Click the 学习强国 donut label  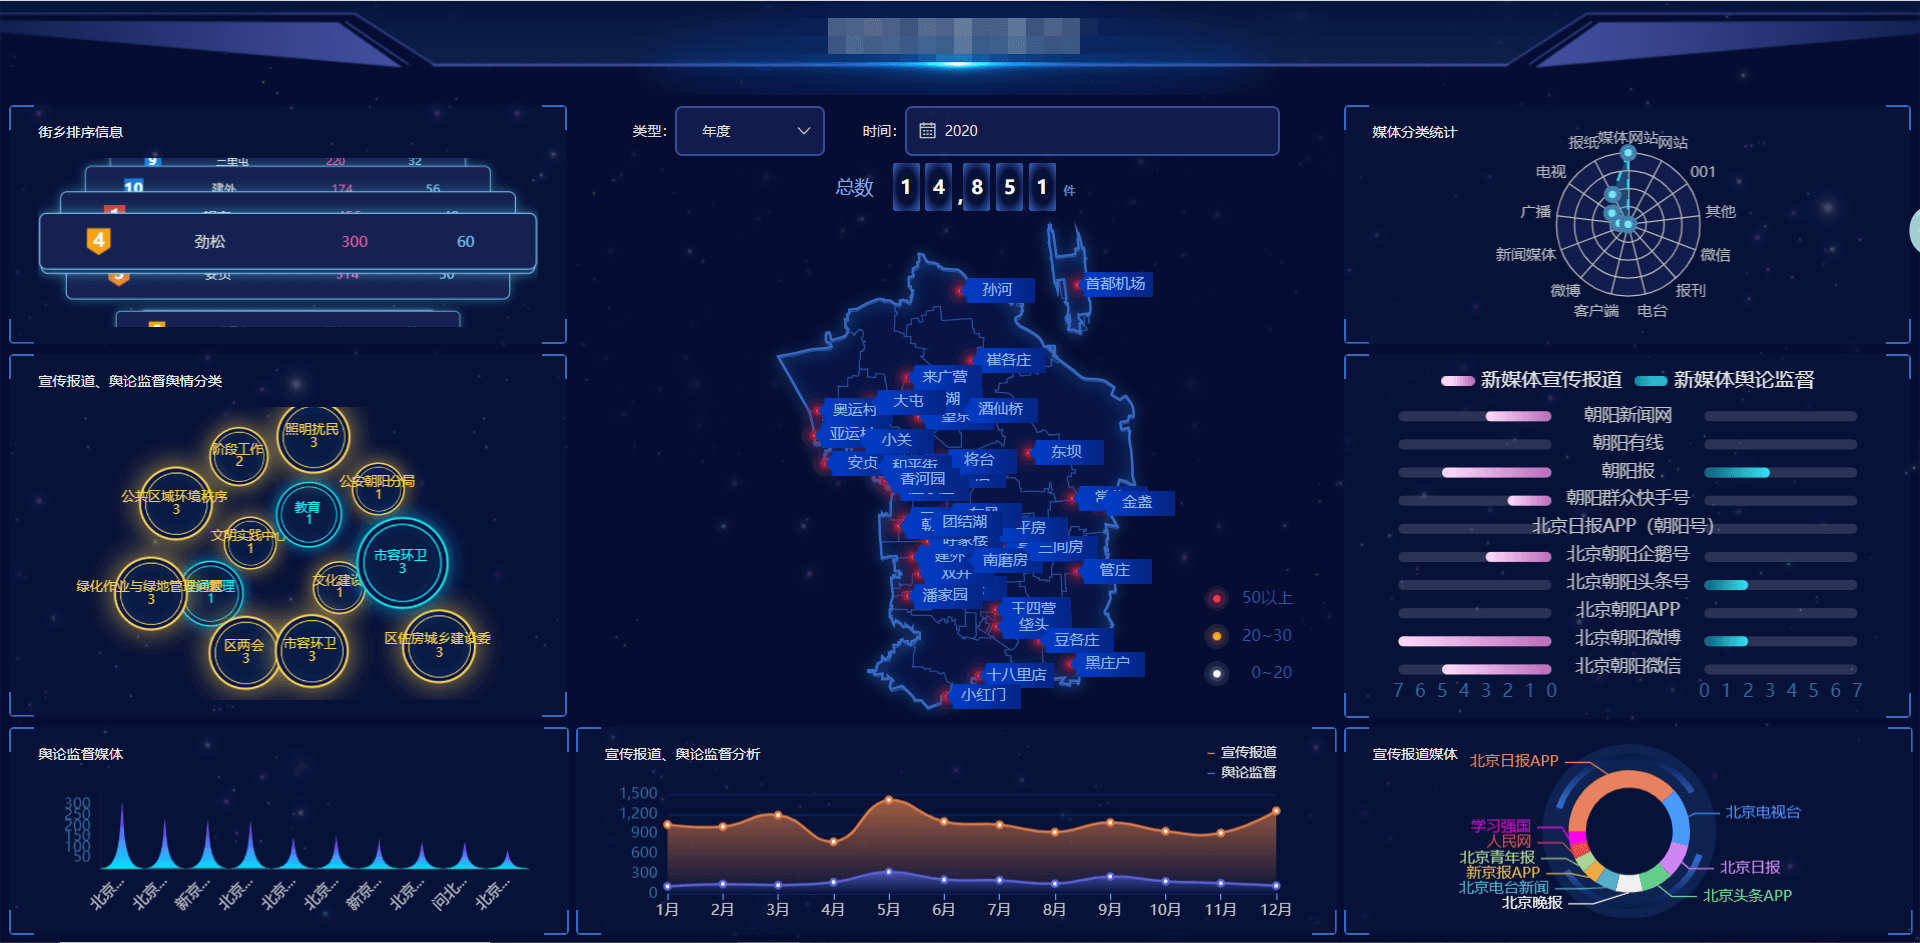(1500, 826)
